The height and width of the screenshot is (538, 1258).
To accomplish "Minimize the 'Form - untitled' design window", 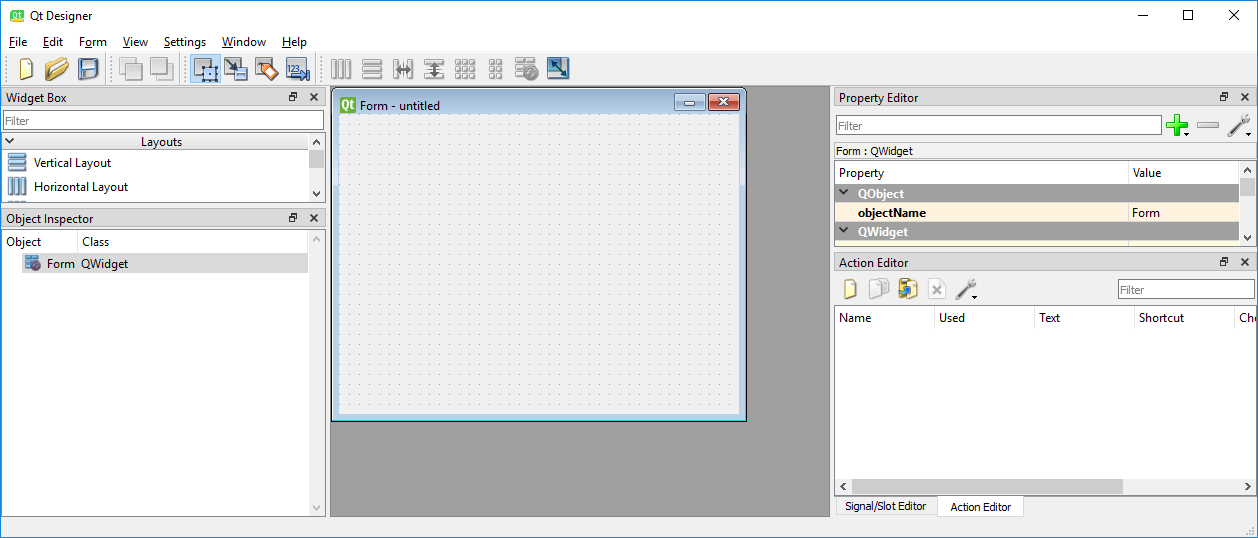I will pyautogui.click(x=690, y=102).
